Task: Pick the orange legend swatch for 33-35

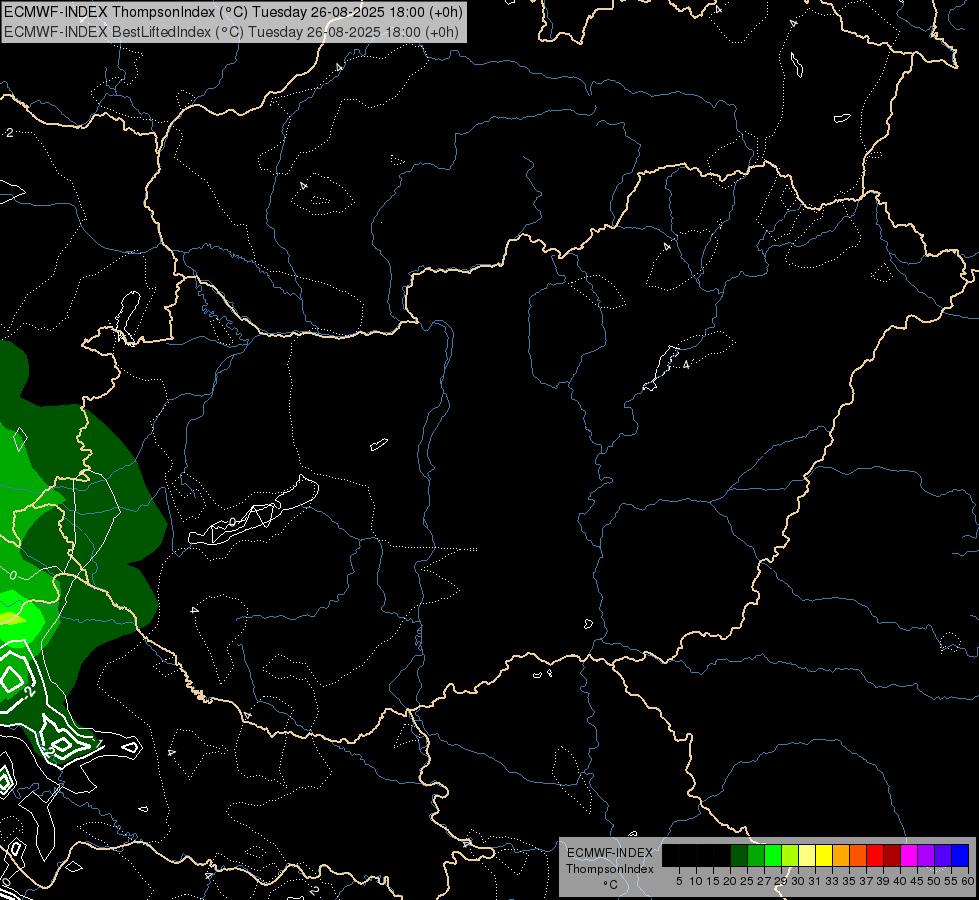Action: pos(841,856)
